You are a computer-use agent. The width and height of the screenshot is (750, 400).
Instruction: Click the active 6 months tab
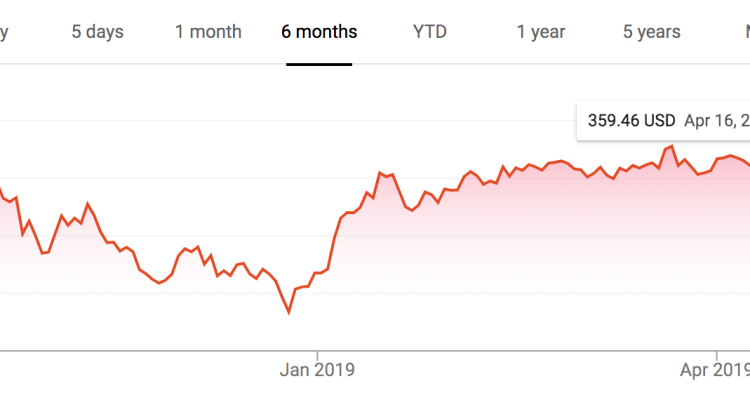point(319,32)
